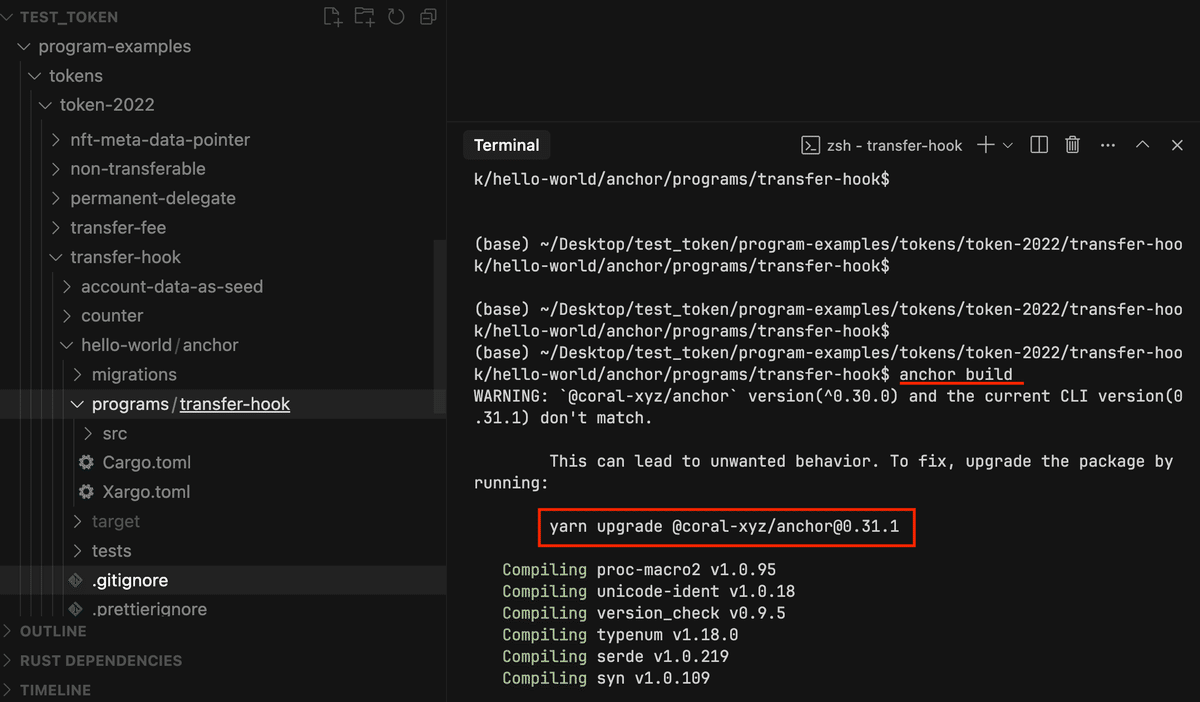Viewport: 1200px width, 702px height.
Task: Split the terminal
Action: click(x=1038, y=144)
